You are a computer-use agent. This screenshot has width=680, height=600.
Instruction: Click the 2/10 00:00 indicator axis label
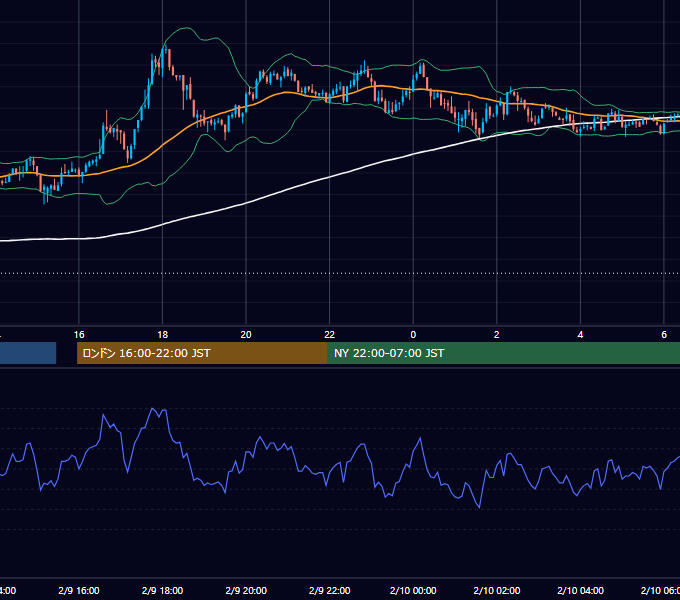pos(413,590)
